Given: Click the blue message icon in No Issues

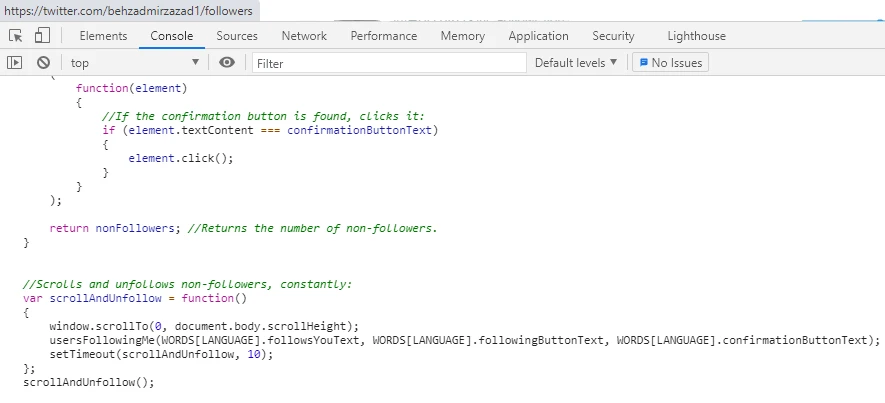Looking at the screenshot, I should tap(644, 62).
